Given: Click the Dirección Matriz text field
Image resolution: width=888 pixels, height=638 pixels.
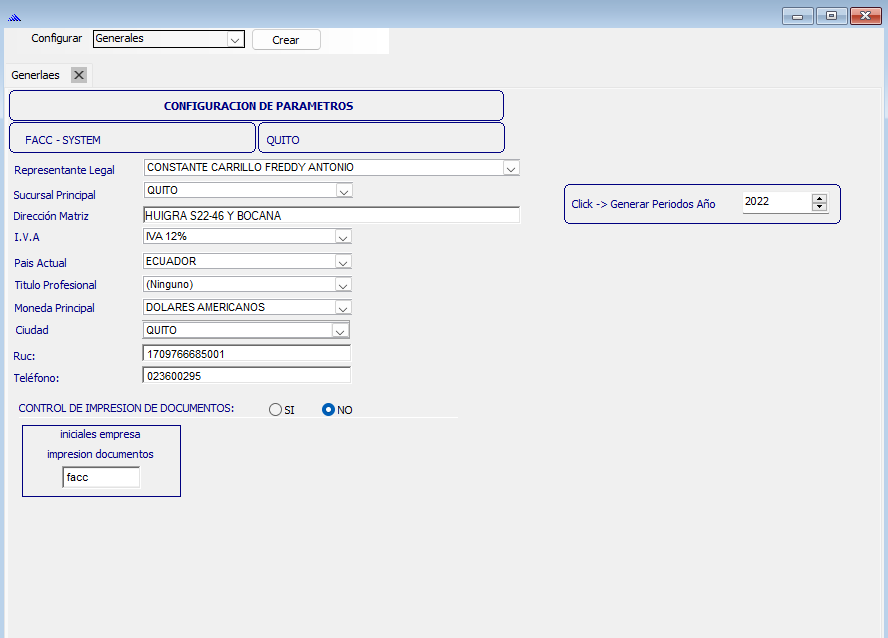Looking at the screenshot, I should 331,216.
